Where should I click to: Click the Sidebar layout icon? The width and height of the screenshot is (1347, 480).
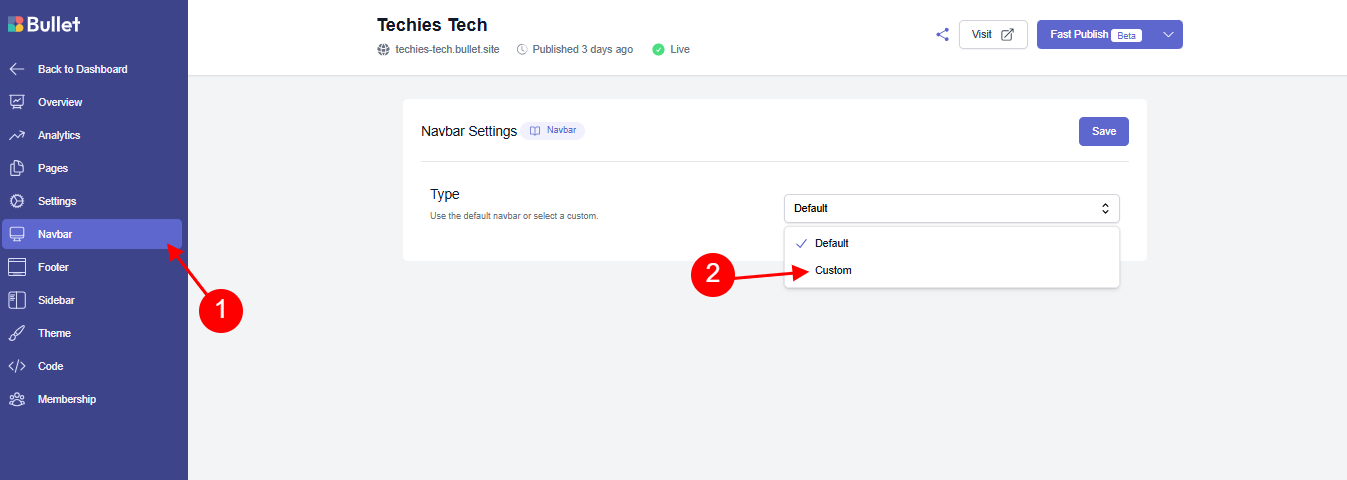16,300
